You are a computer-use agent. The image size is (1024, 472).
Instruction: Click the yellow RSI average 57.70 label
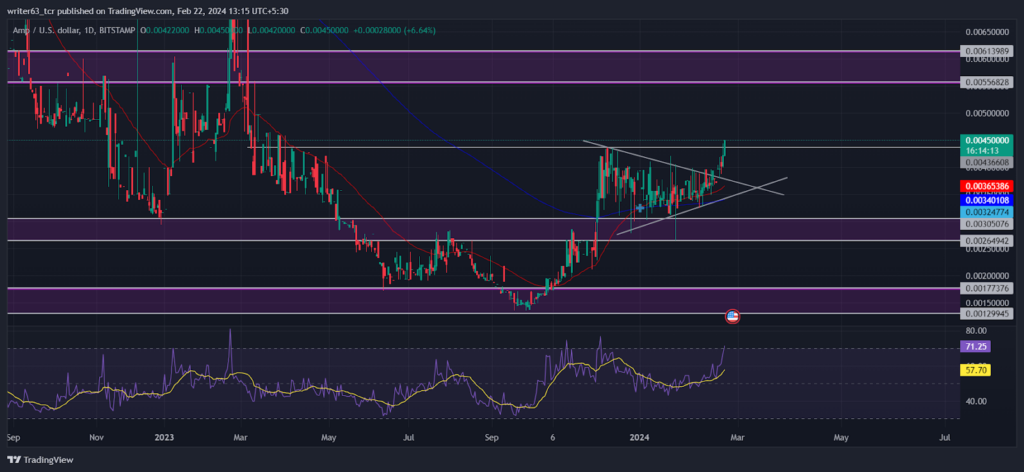pos(976,370)
